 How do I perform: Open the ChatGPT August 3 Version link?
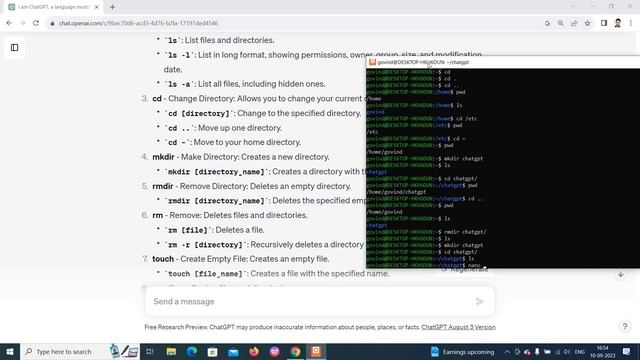pyautogui.click(x=458, y=327)
